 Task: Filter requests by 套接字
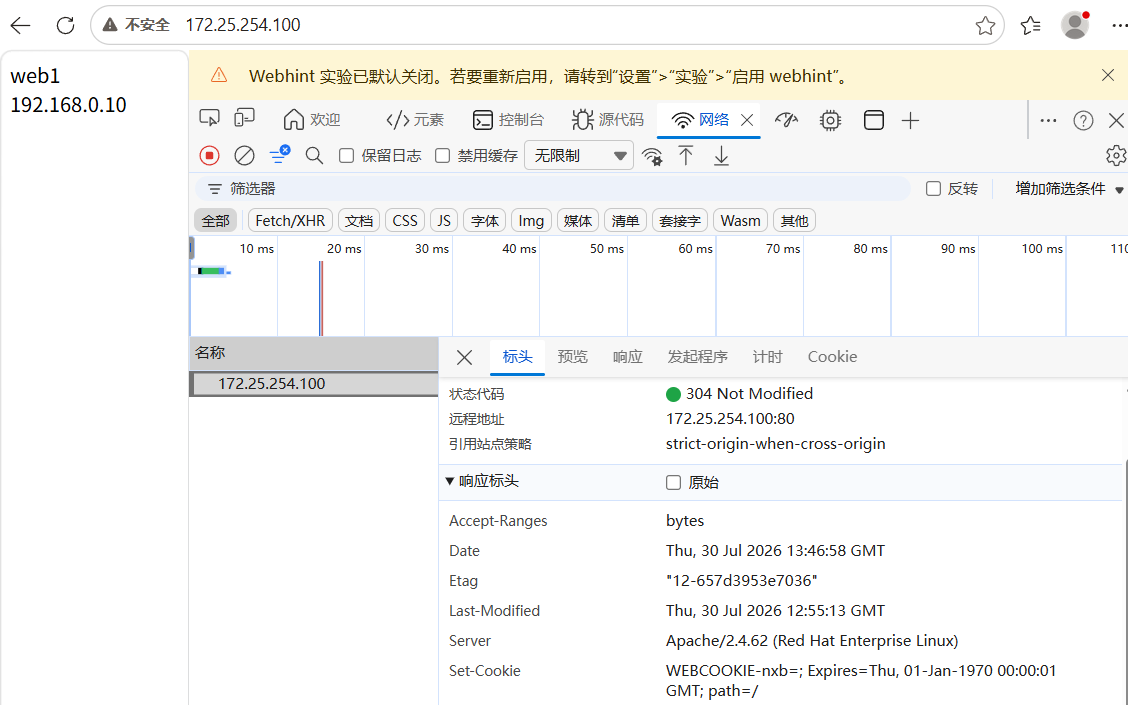680,221
